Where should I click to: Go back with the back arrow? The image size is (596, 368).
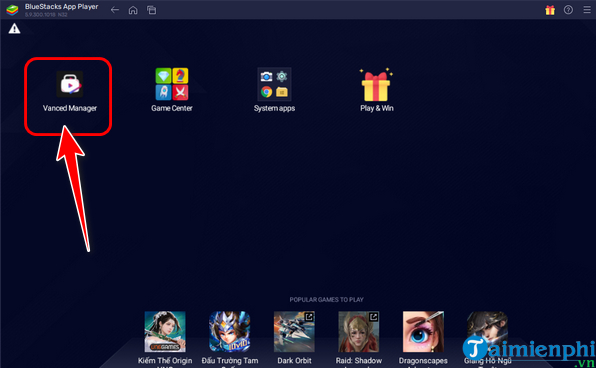115,10
